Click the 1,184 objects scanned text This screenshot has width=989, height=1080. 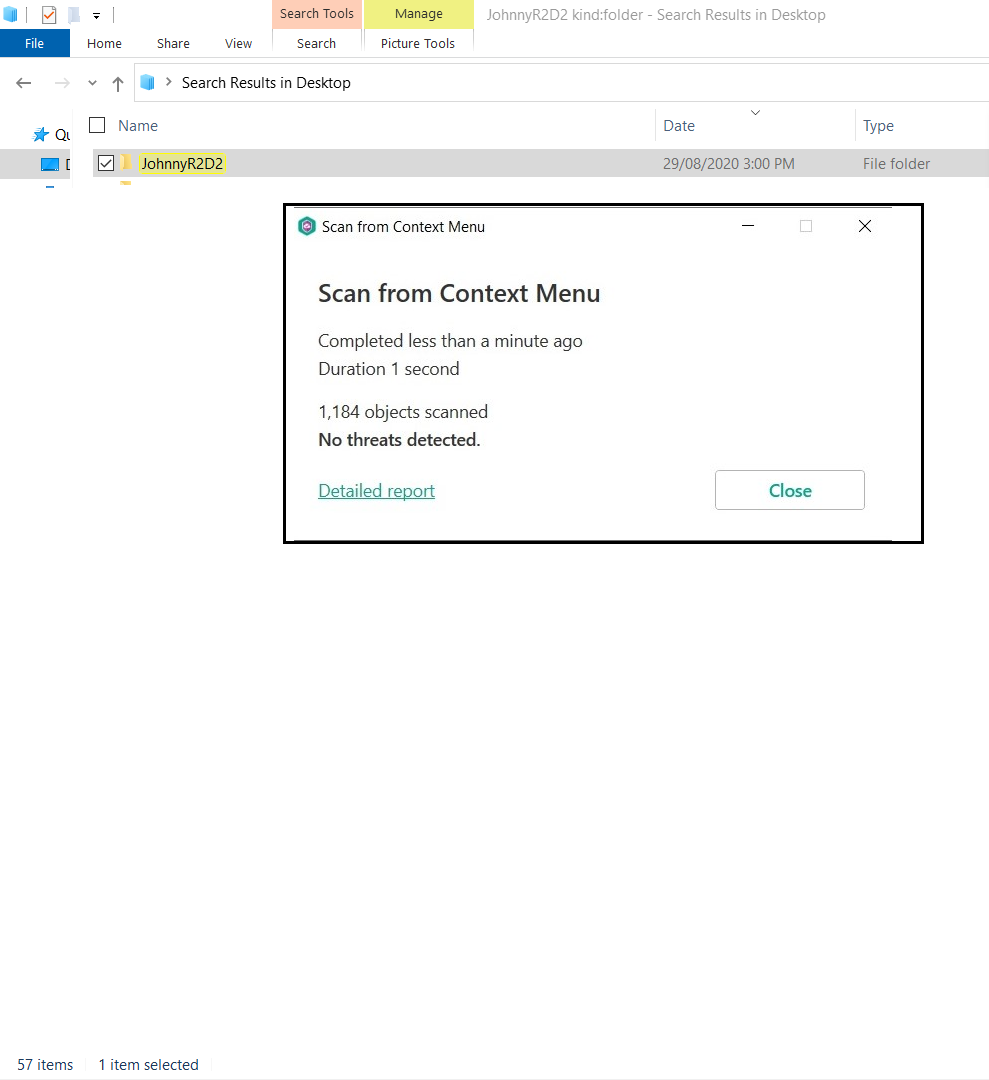point(403,412)
